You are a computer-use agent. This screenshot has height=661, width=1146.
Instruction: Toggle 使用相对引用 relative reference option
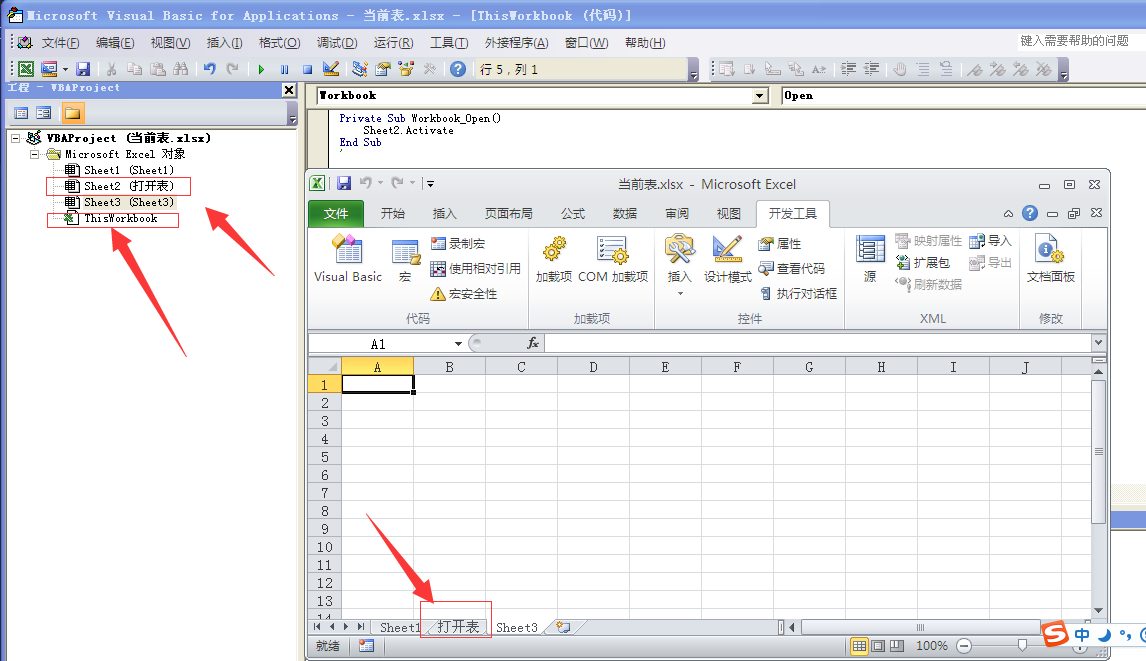click(x=476, y=268)
